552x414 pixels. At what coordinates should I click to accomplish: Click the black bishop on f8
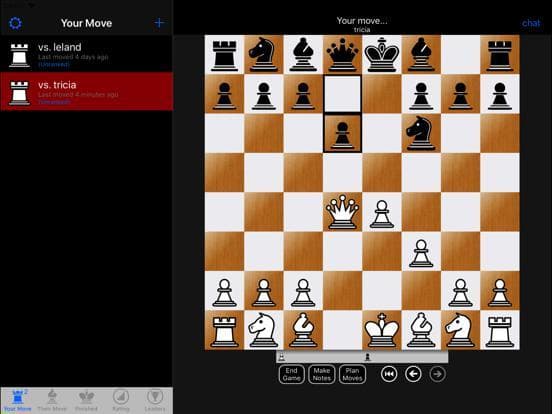(x=421, y=55)
